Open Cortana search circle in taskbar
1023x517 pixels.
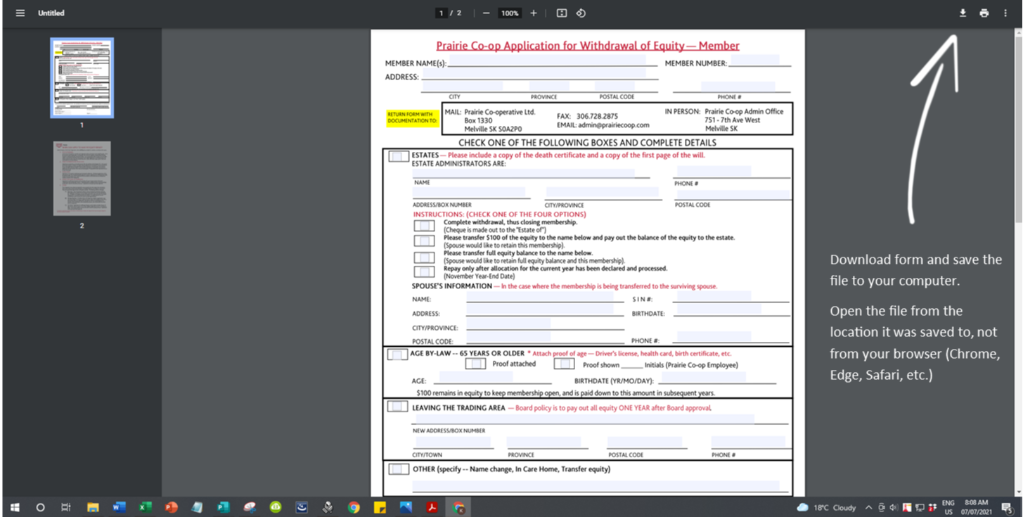pos(40,507)
